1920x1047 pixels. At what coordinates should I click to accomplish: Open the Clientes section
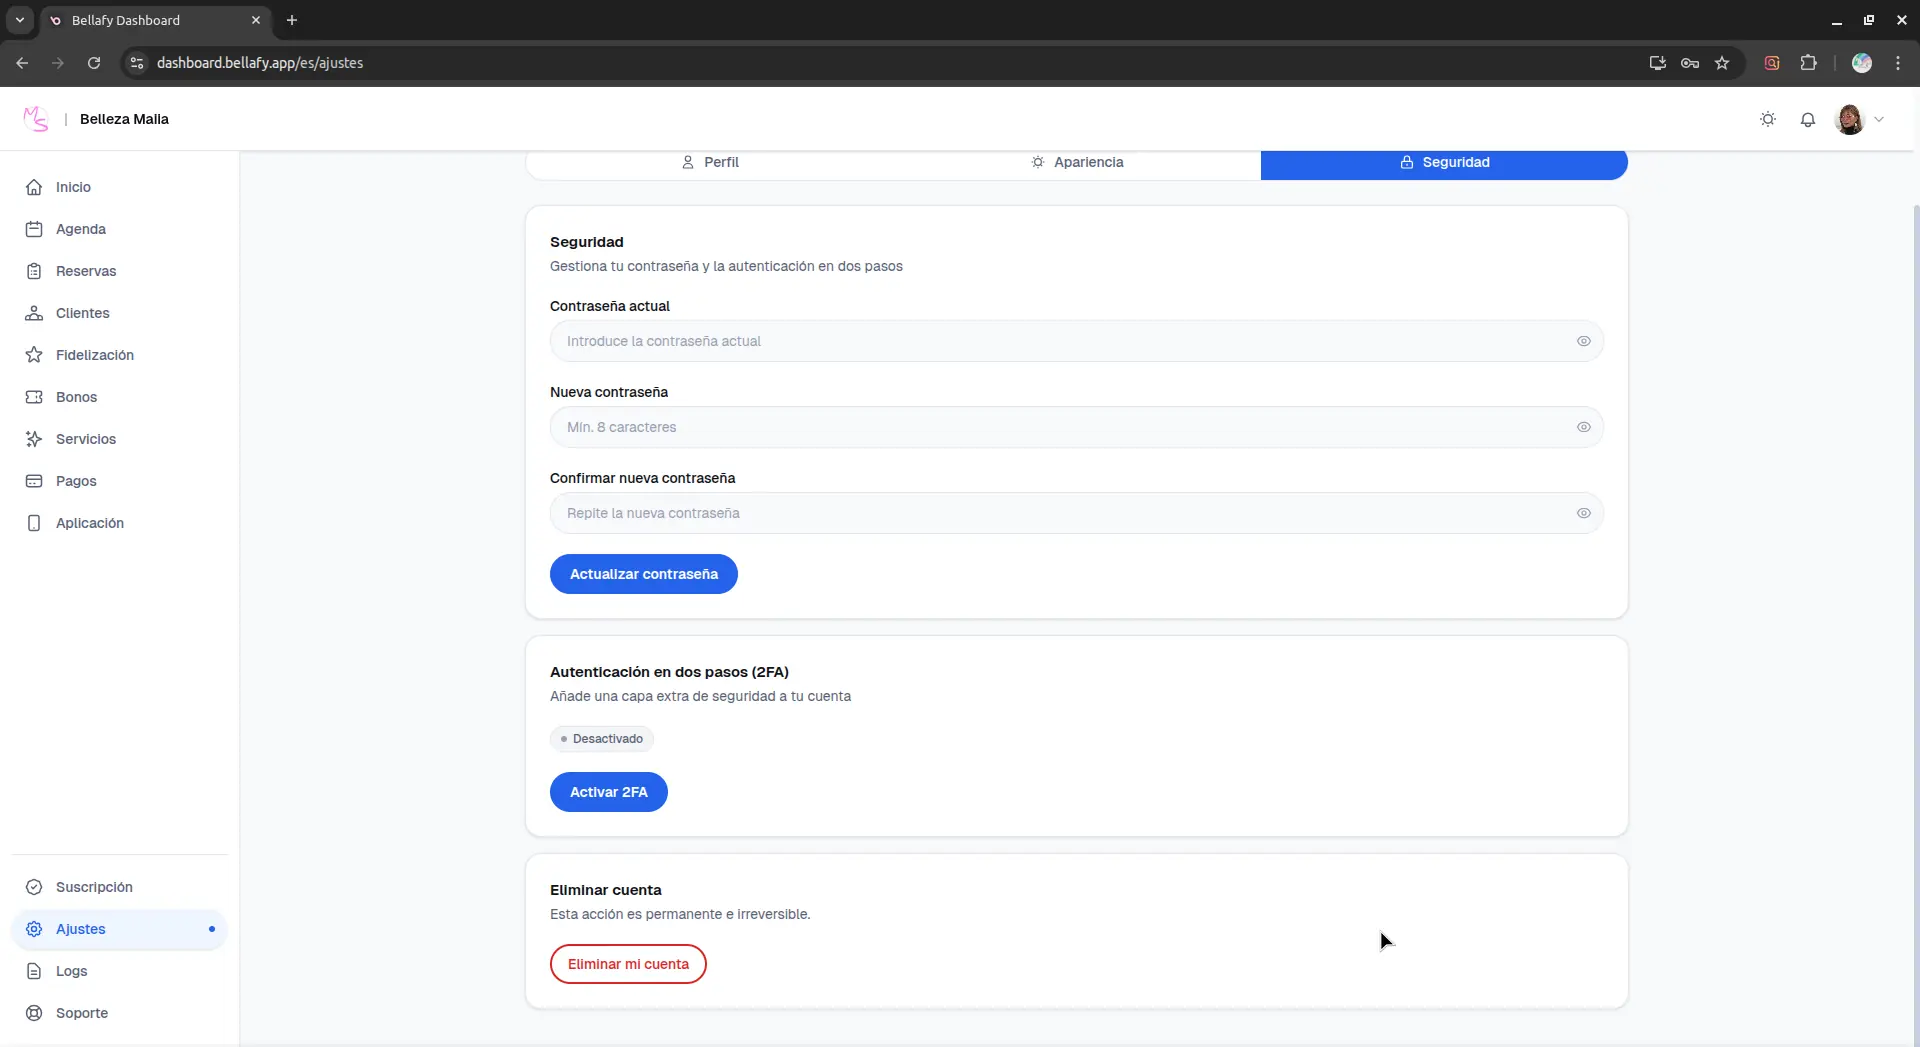[x=82, y=312]
